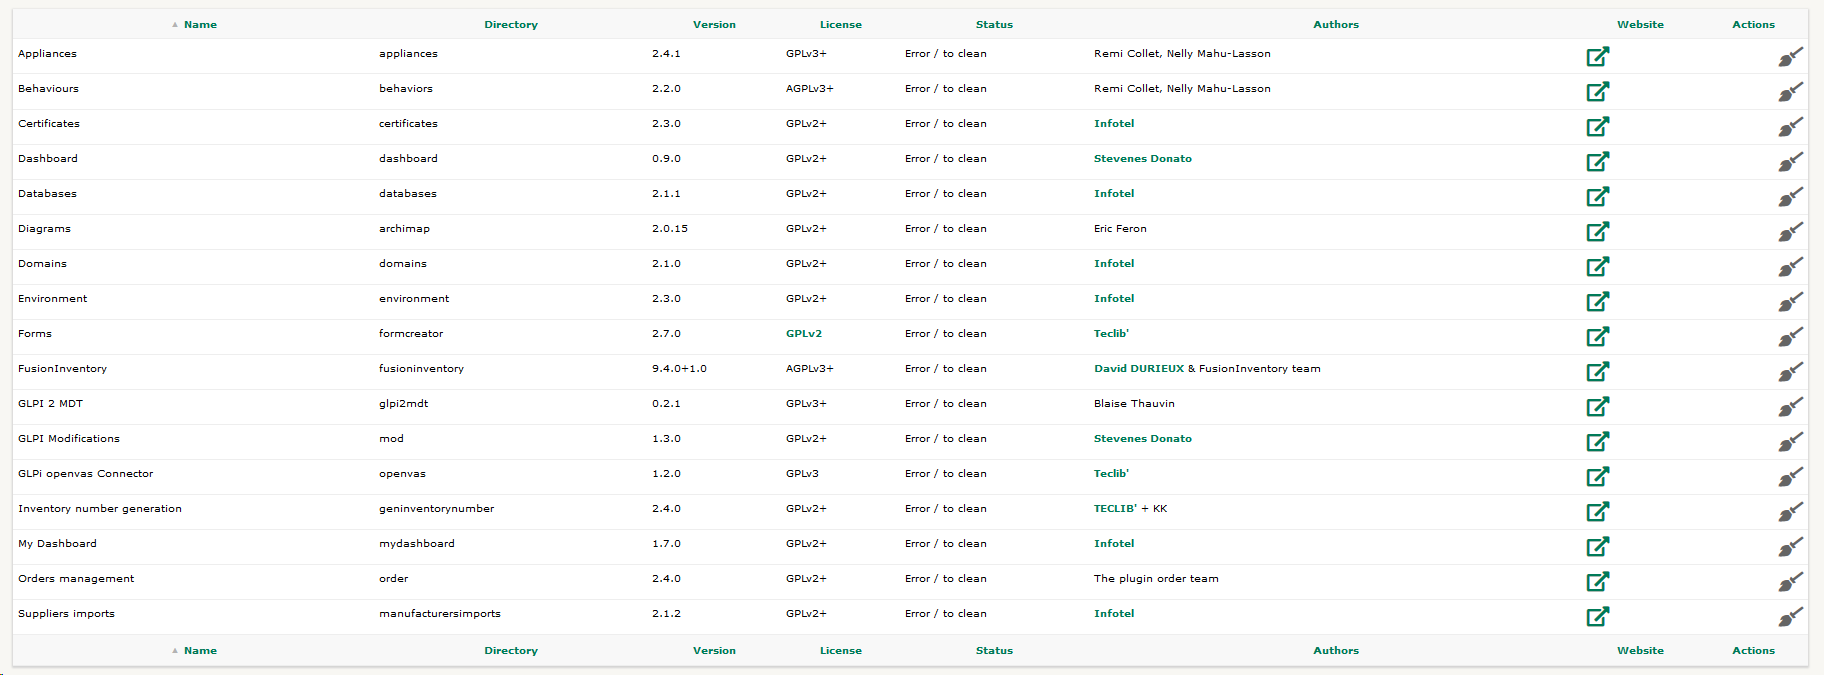This screenshot has height=675, width=1824.
Task: Click clean action icon for Forms
Action: click(x=1791, y=337)
